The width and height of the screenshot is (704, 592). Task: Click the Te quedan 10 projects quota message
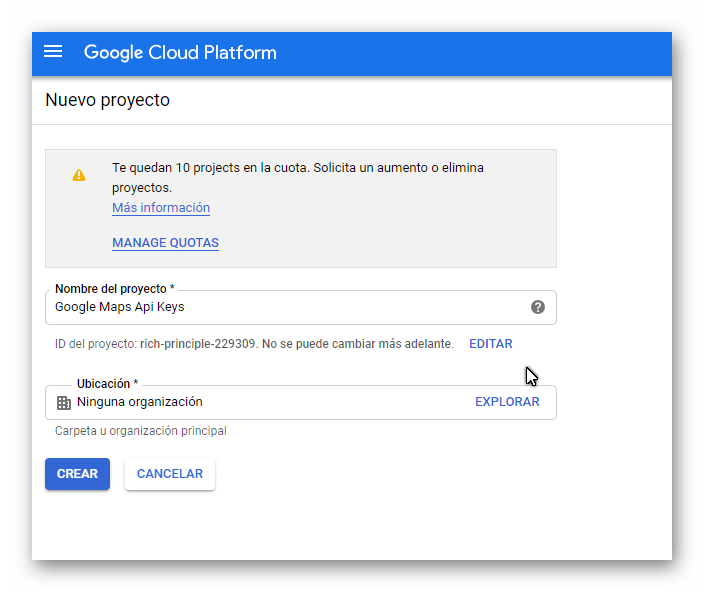point(298,177)
